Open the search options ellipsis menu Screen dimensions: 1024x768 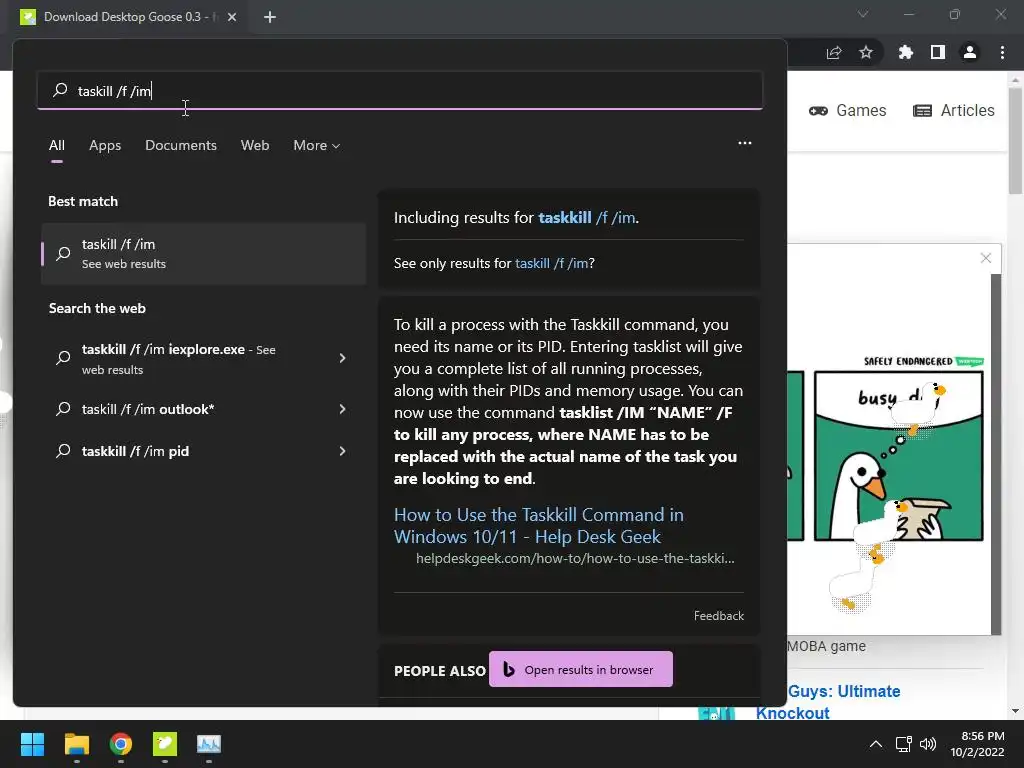coord(744,143)
